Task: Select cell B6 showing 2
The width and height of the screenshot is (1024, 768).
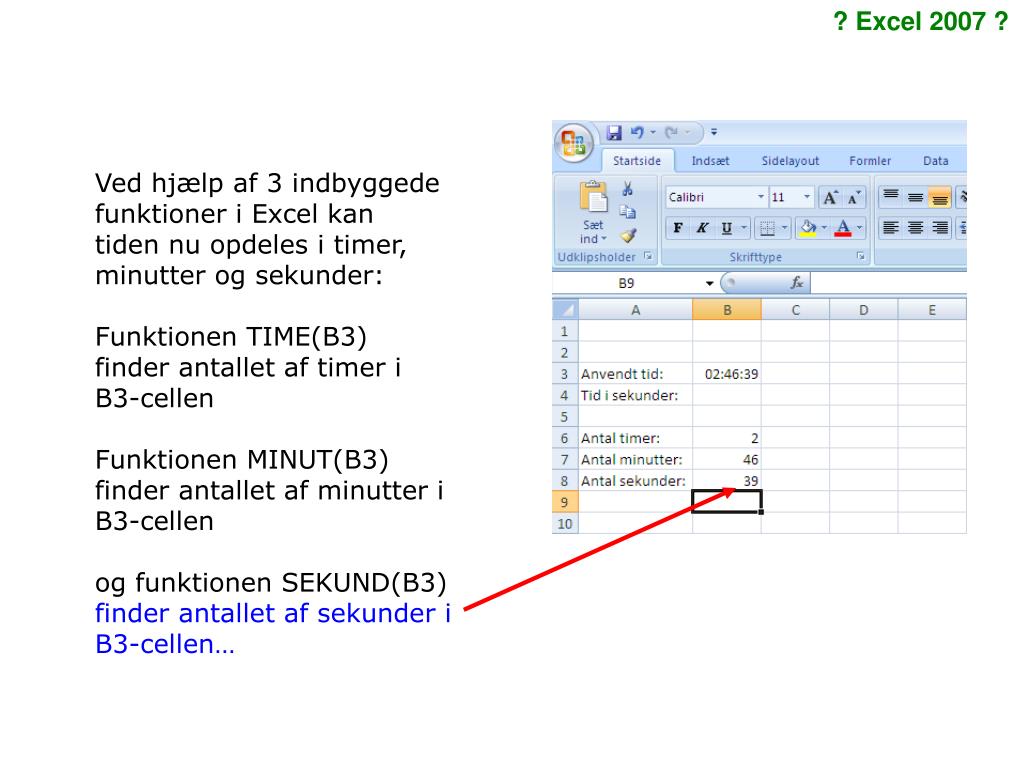Action: pos(727,438)
